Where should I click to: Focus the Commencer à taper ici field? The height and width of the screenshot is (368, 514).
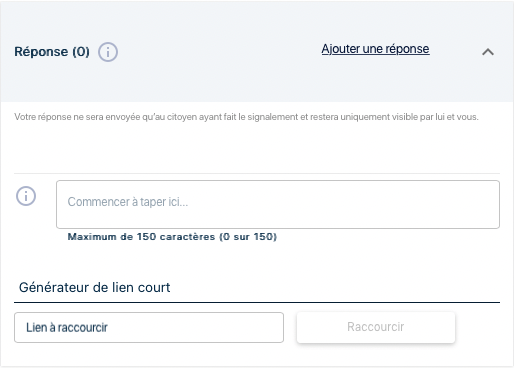(x=278, y=204)
